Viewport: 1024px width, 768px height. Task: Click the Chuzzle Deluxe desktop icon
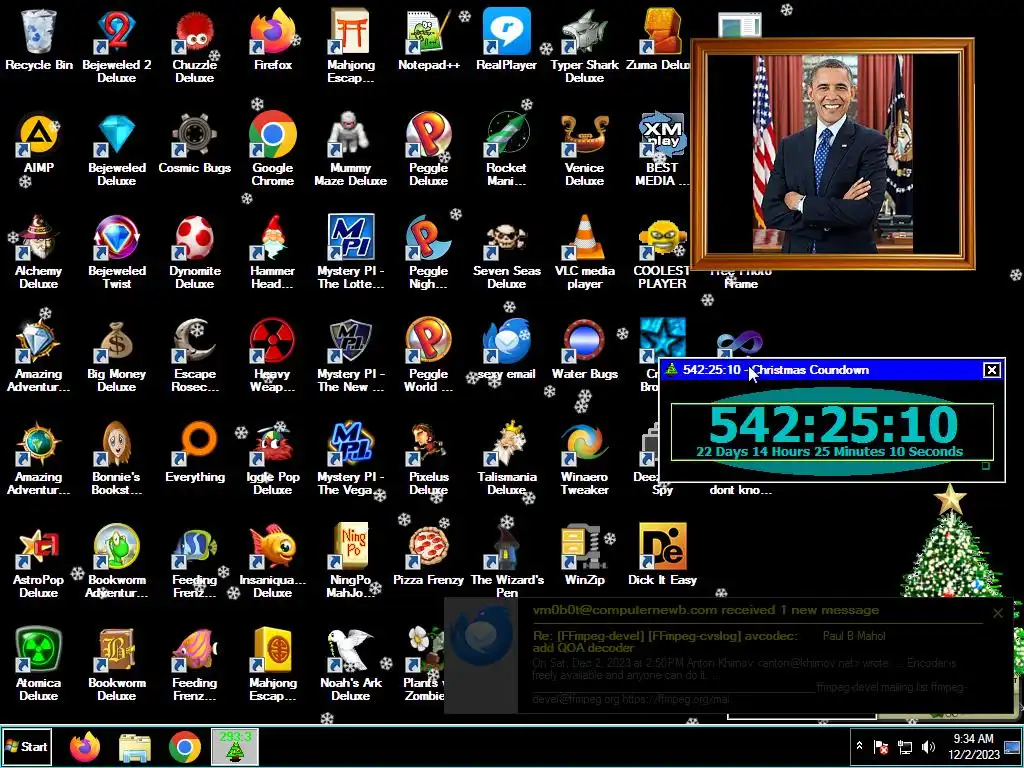(x=195, y=44)
